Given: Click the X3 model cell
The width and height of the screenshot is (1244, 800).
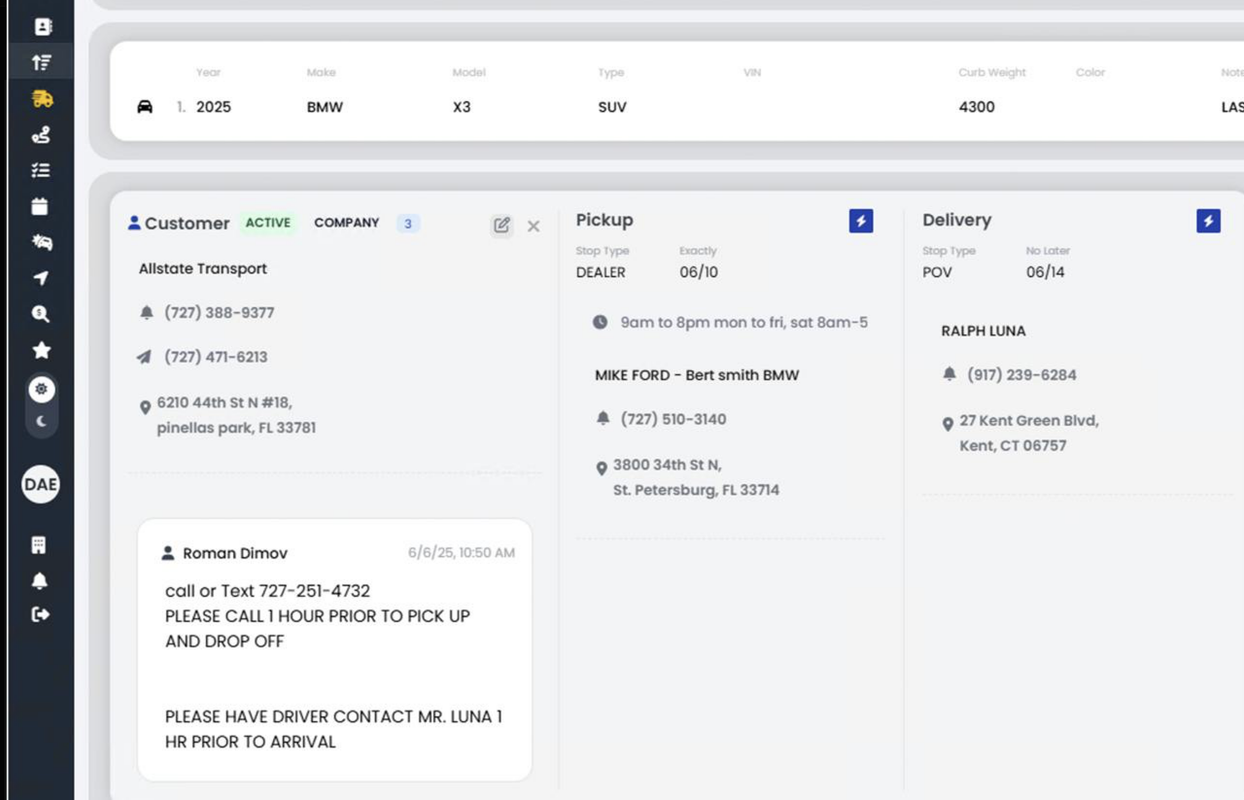Looking at the screenshot, I should (461, 107).
